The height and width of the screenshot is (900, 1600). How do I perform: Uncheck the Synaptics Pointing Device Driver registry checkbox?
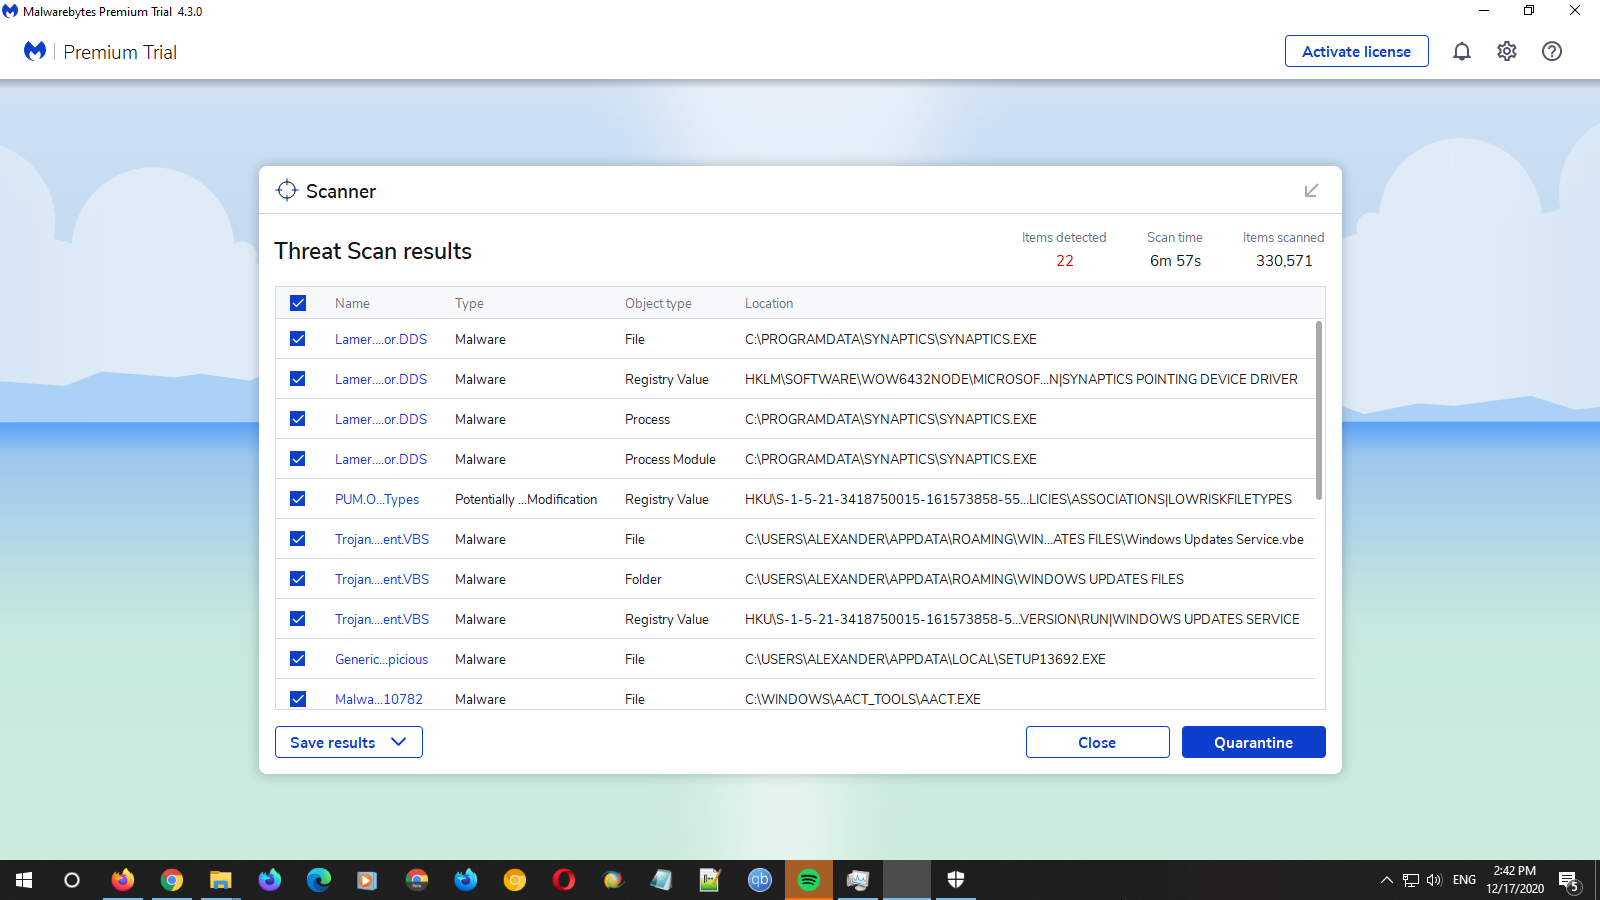point(298,379)
